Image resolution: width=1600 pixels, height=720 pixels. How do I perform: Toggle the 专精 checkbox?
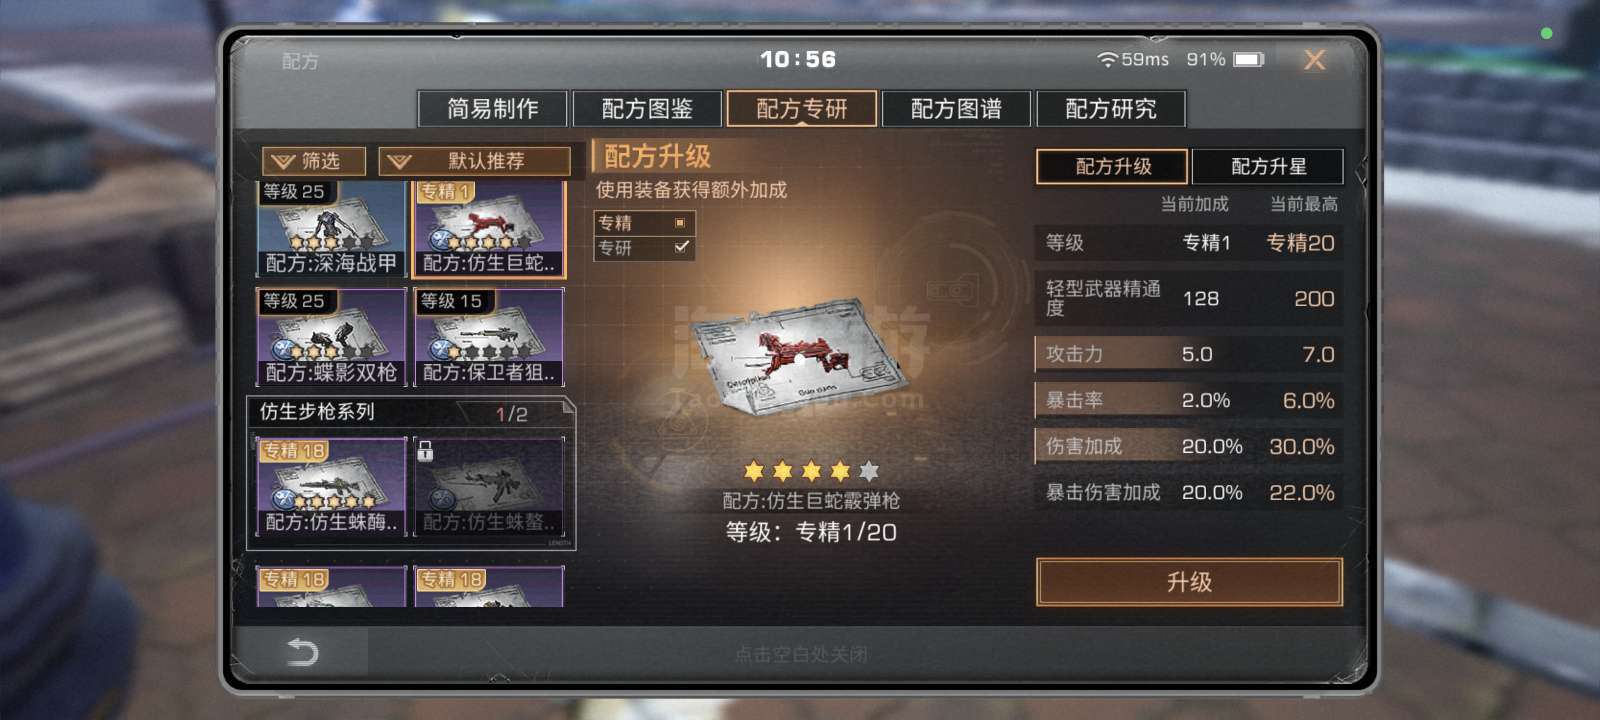tap(680, 223)
